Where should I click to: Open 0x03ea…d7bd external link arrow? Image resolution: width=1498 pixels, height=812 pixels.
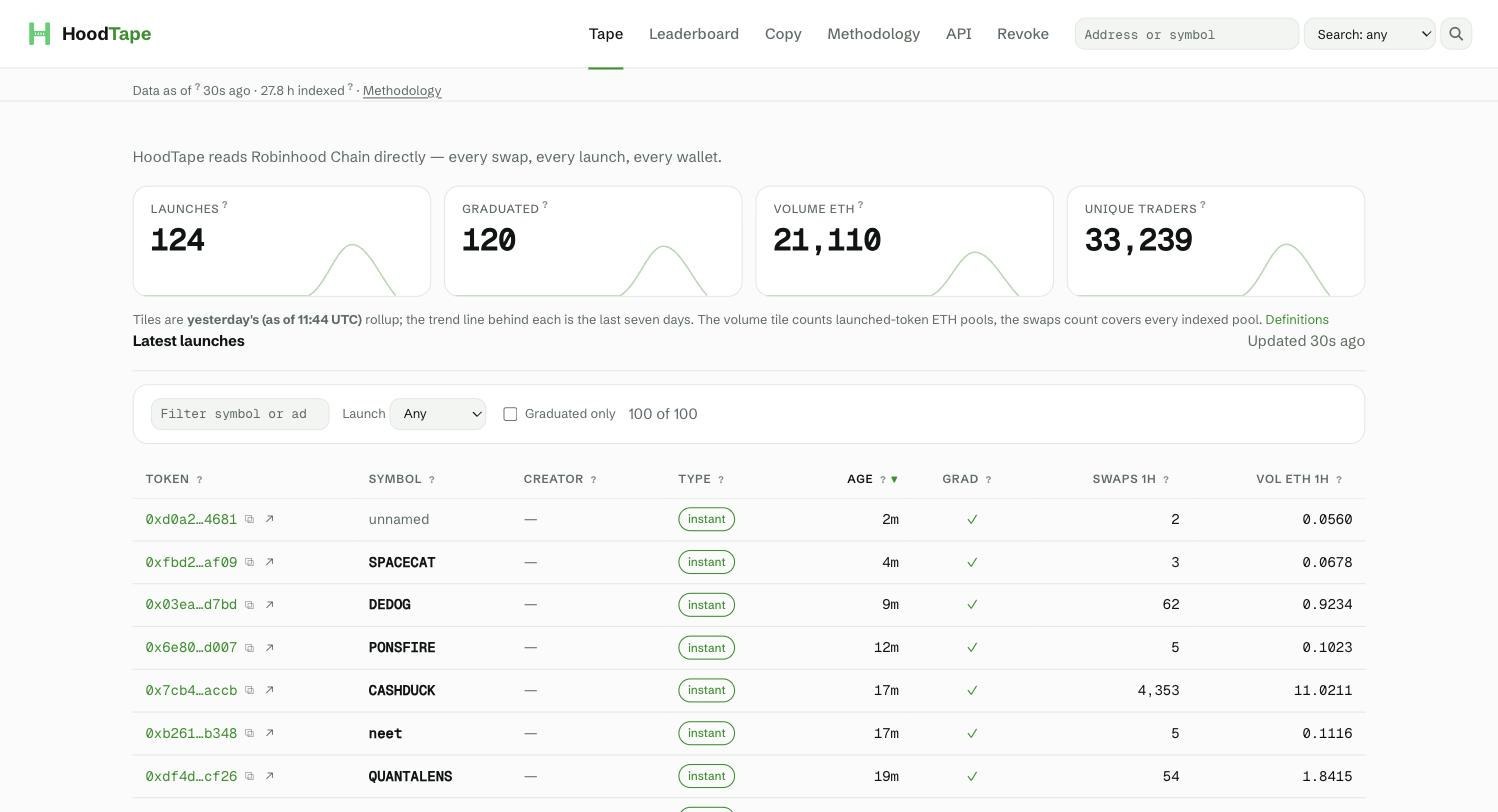[x=269, y=605]
